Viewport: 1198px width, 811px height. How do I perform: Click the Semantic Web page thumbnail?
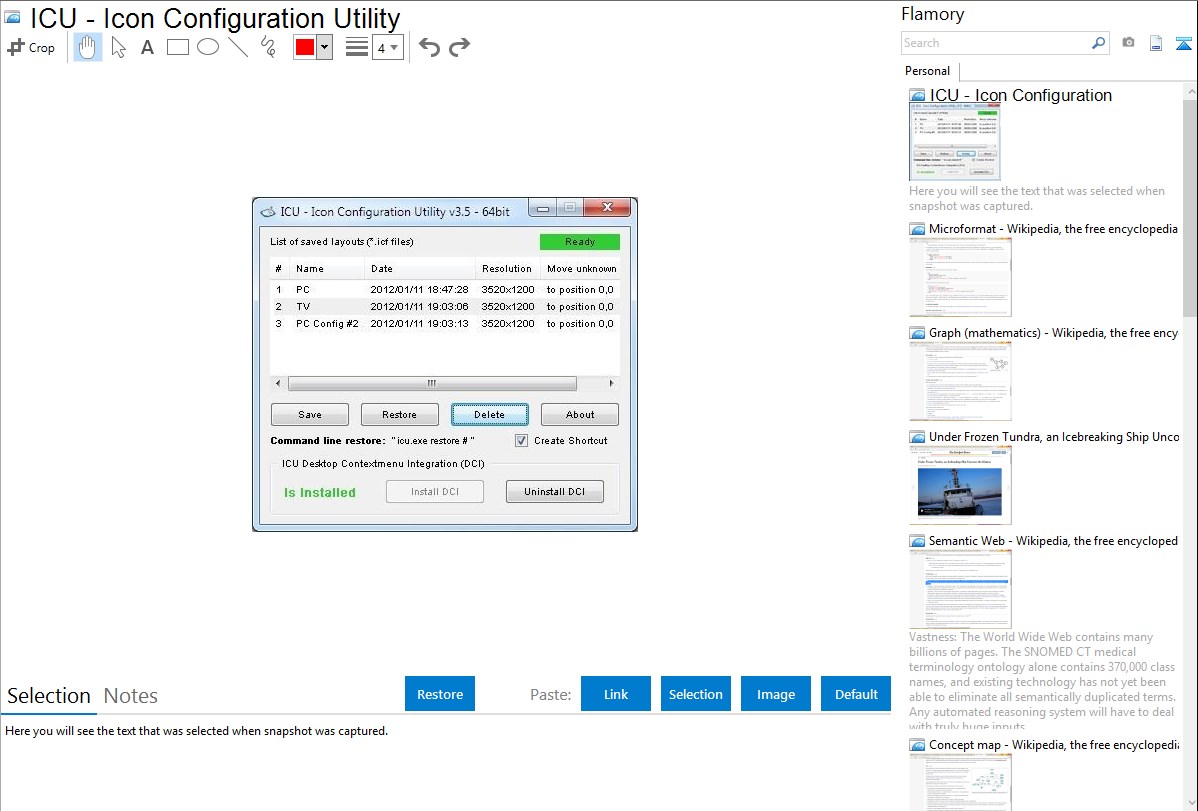[960, 589]
